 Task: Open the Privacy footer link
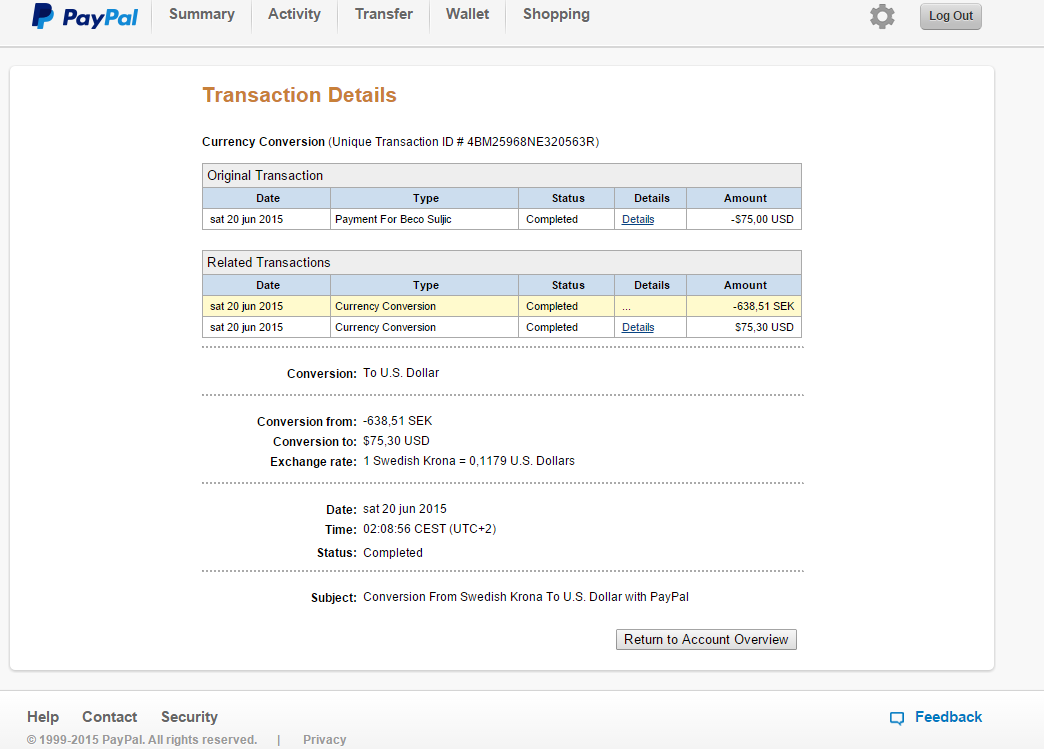pyautogui.click(x=324, y=740)
